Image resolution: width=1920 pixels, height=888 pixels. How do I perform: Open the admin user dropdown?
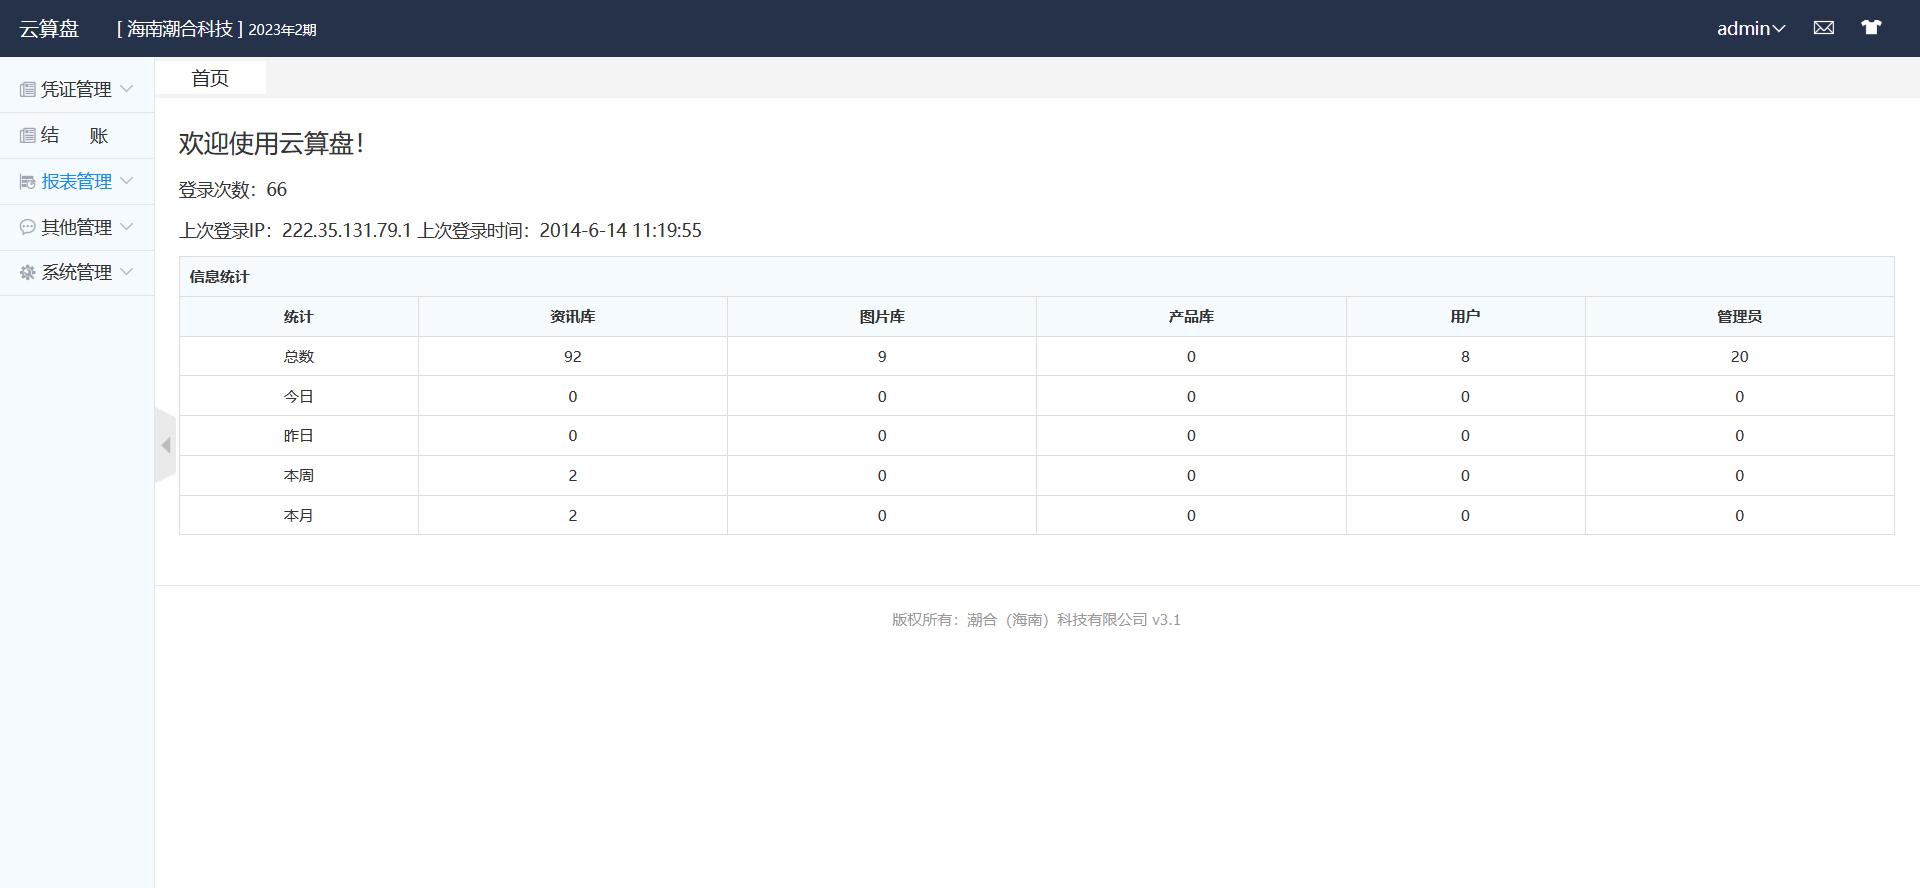pyautogui.click(x=1750, y=29)
